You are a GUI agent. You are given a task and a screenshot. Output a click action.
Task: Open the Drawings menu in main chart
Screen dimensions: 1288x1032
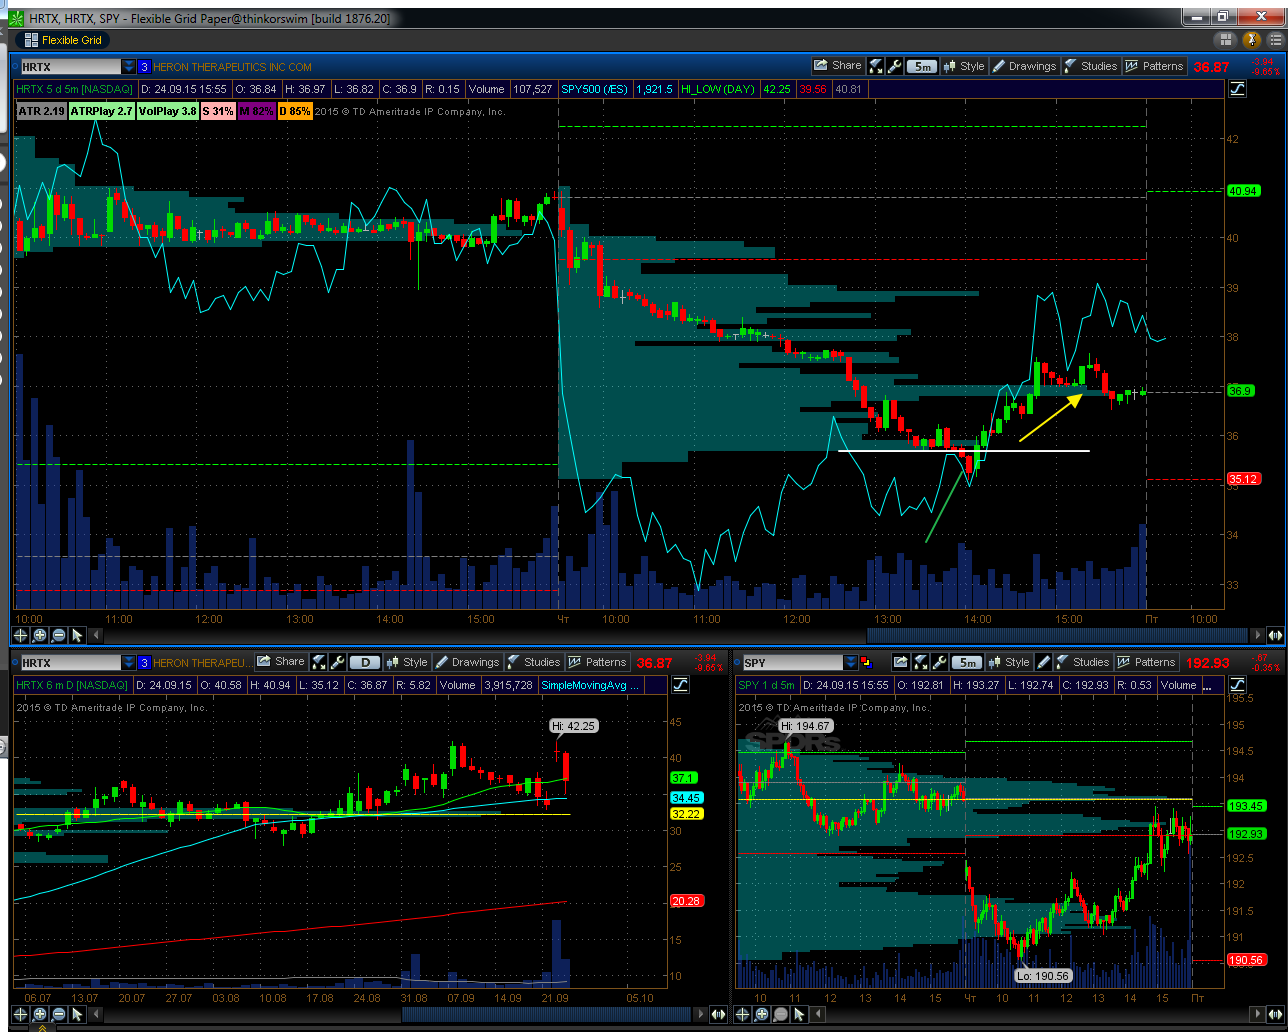1023,66
